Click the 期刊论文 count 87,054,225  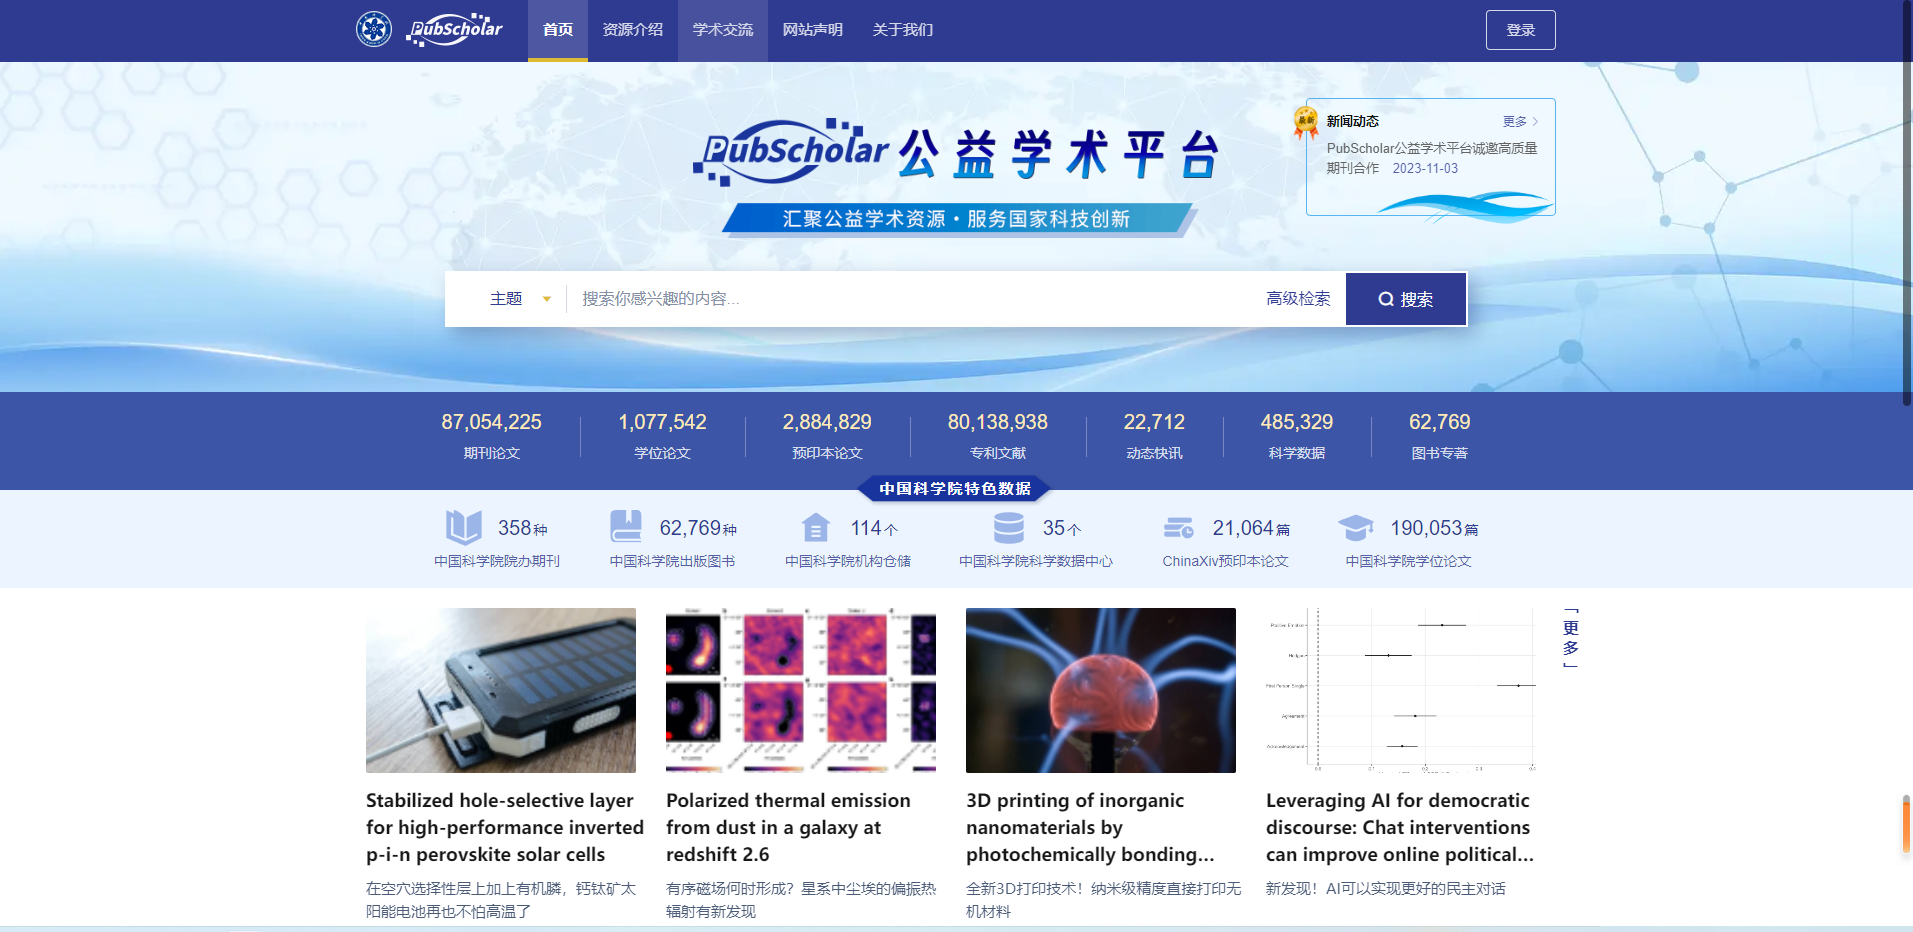point(491,422)
